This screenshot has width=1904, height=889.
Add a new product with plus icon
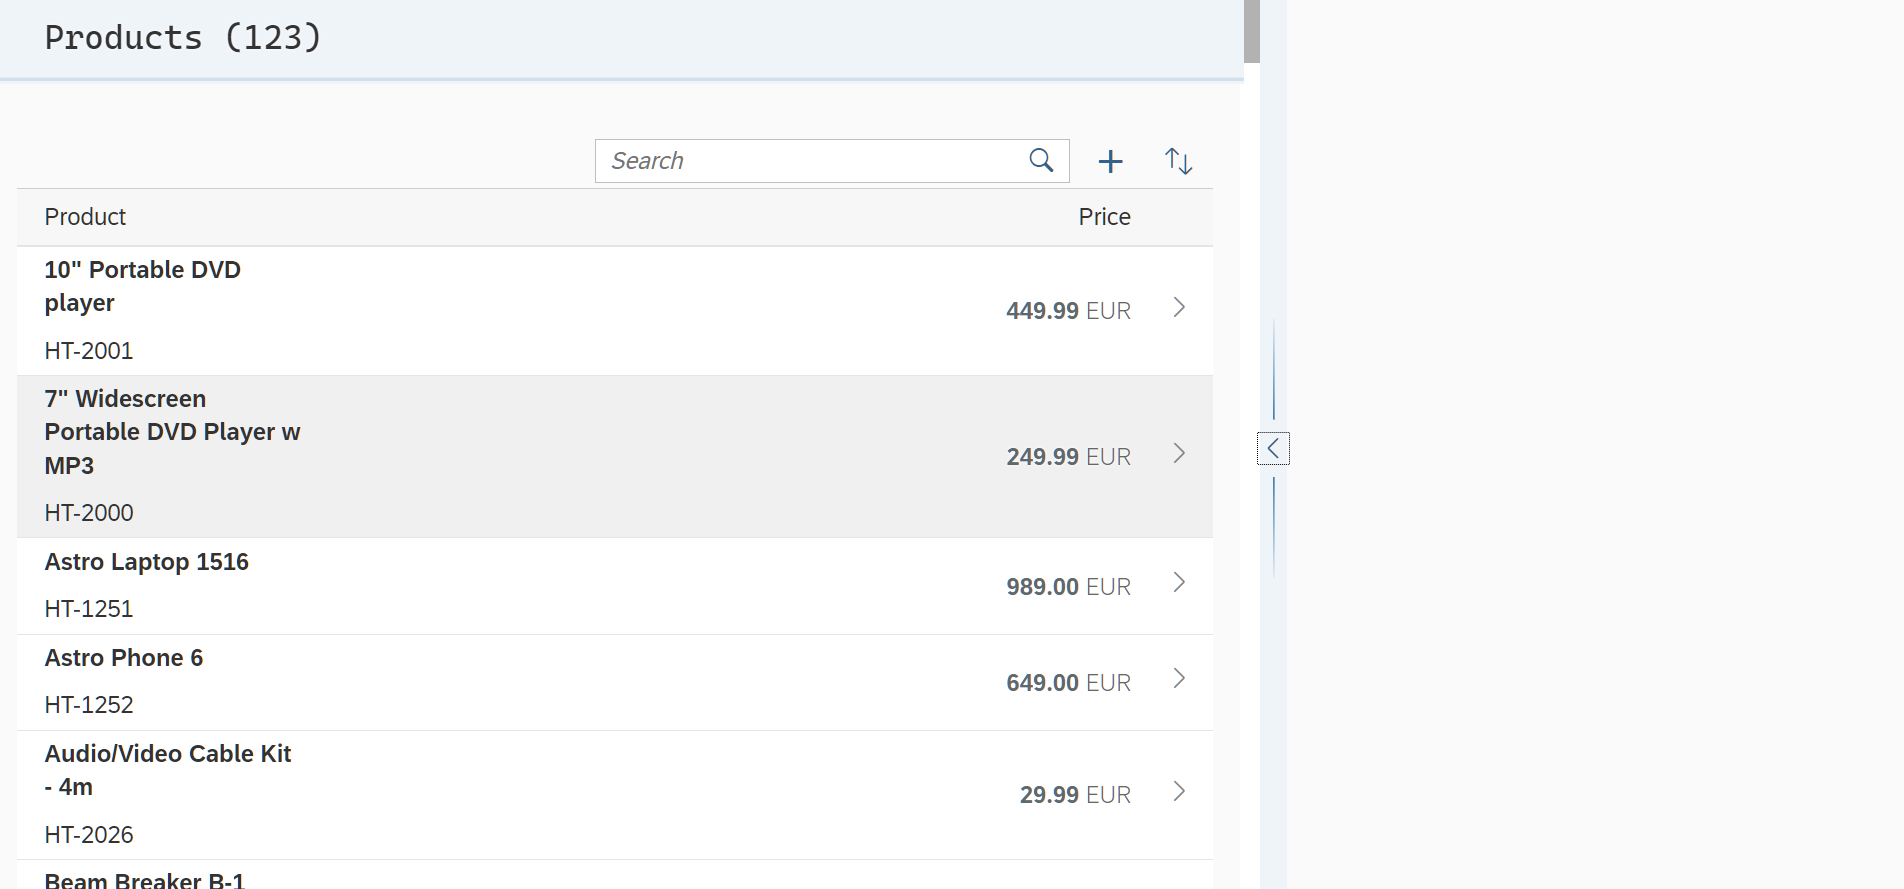click(x=1110, y=161)
